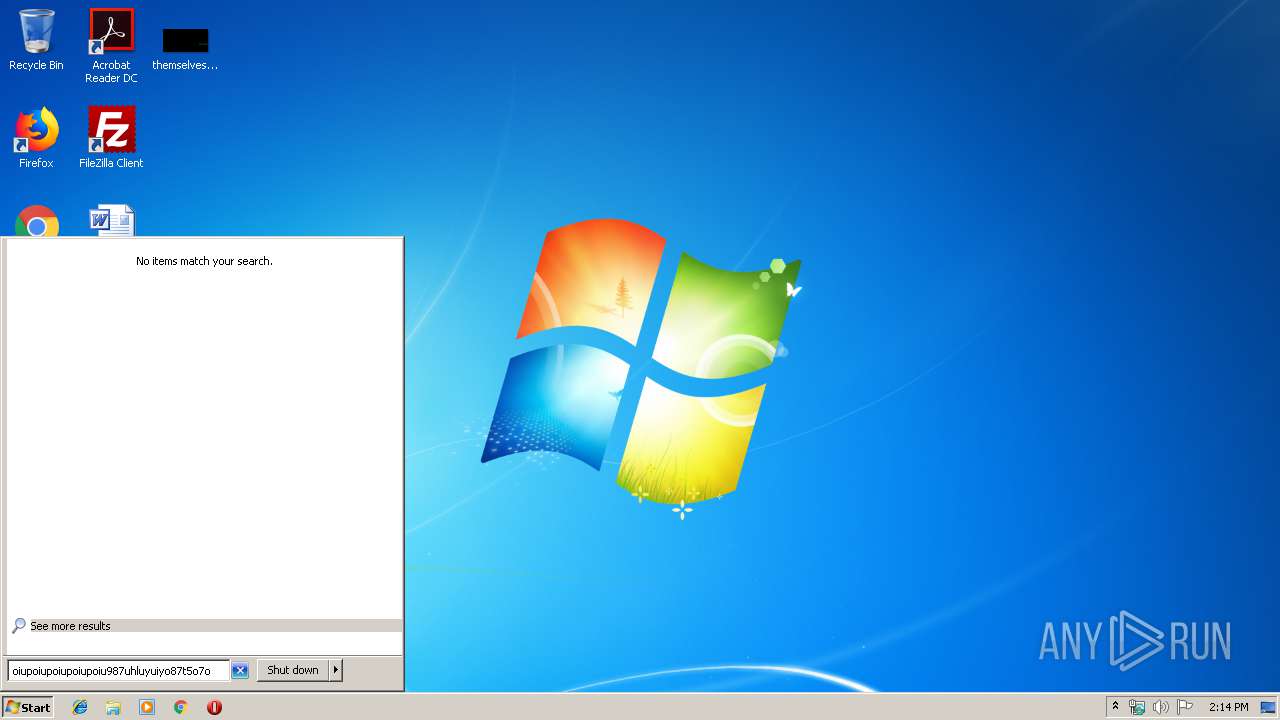Open the Recycle Bin desktop icon
Screen dimensions: 1280x720
tap(36, 40)
